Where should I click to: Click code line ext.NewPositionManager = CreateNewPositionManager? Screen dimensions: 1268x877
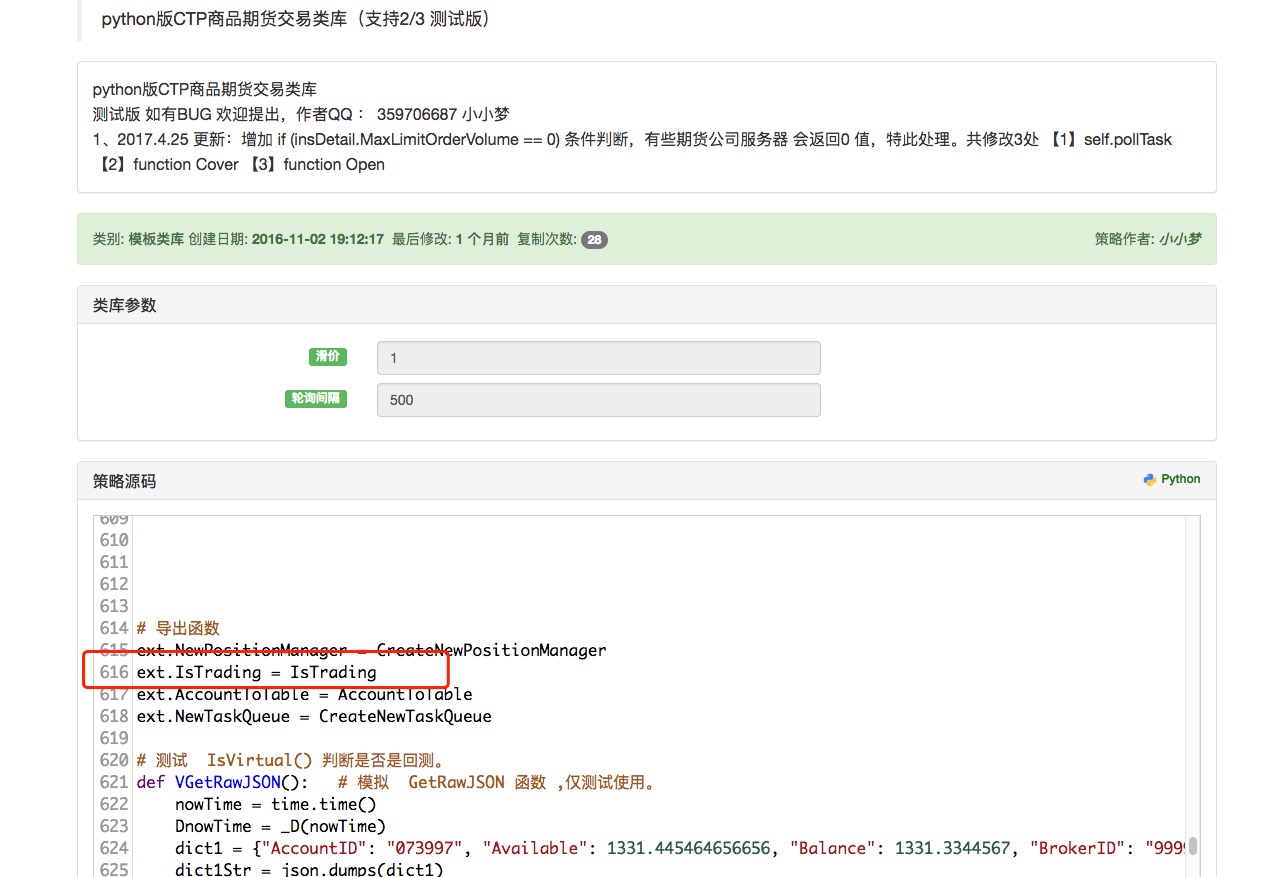pos(371,650)
